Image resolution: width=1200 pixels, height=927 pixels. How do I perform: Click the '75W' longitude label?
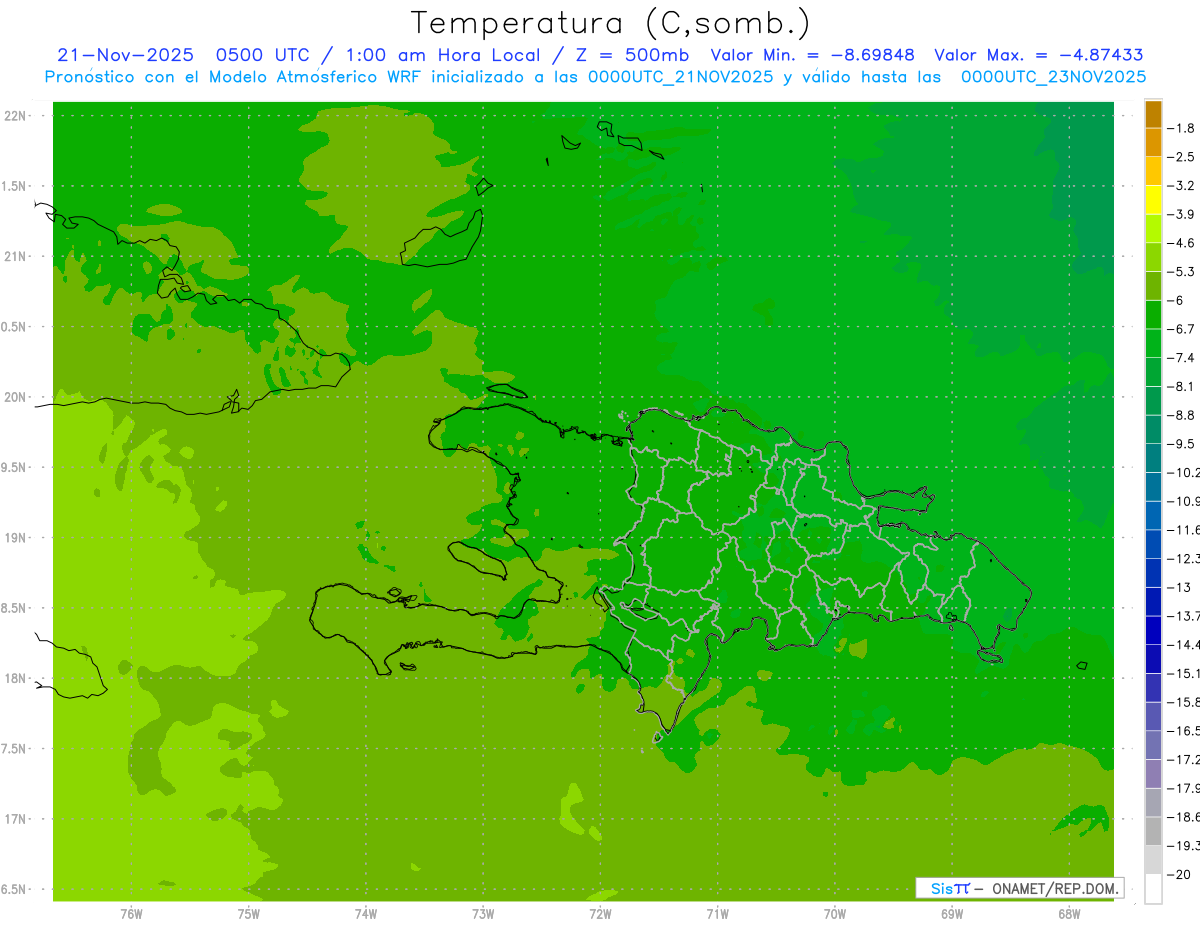(248, 914)
